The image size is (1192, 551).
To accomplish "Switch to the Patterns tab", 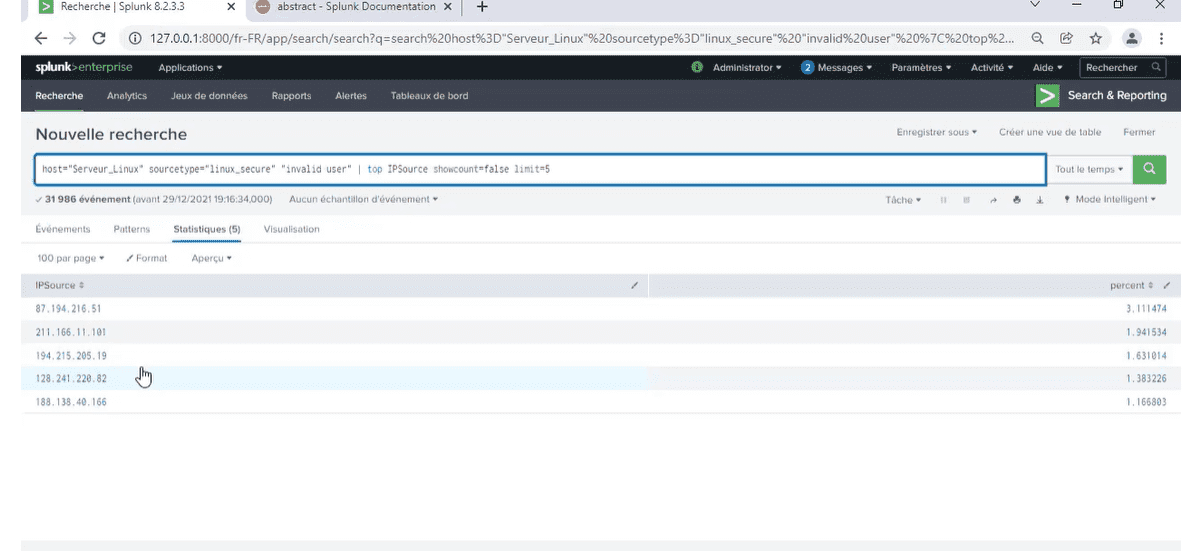I will [x=132, y=229].
